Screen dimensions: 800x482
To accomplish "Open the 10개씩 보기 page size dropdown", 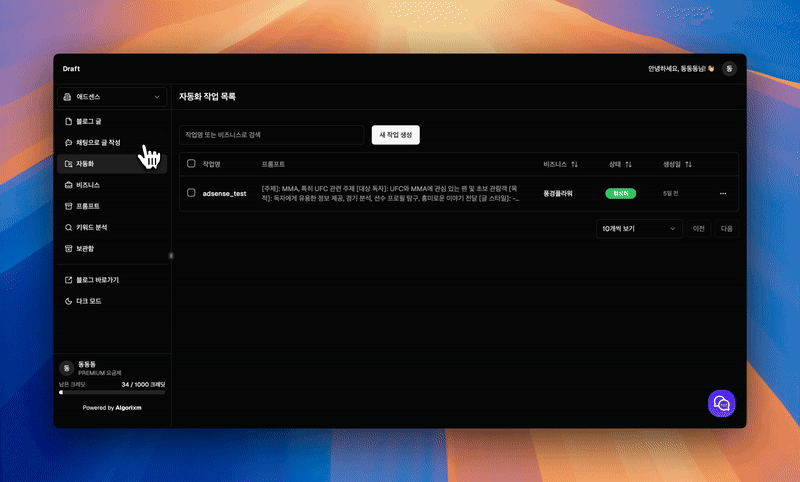I will (x=639, y=229).
